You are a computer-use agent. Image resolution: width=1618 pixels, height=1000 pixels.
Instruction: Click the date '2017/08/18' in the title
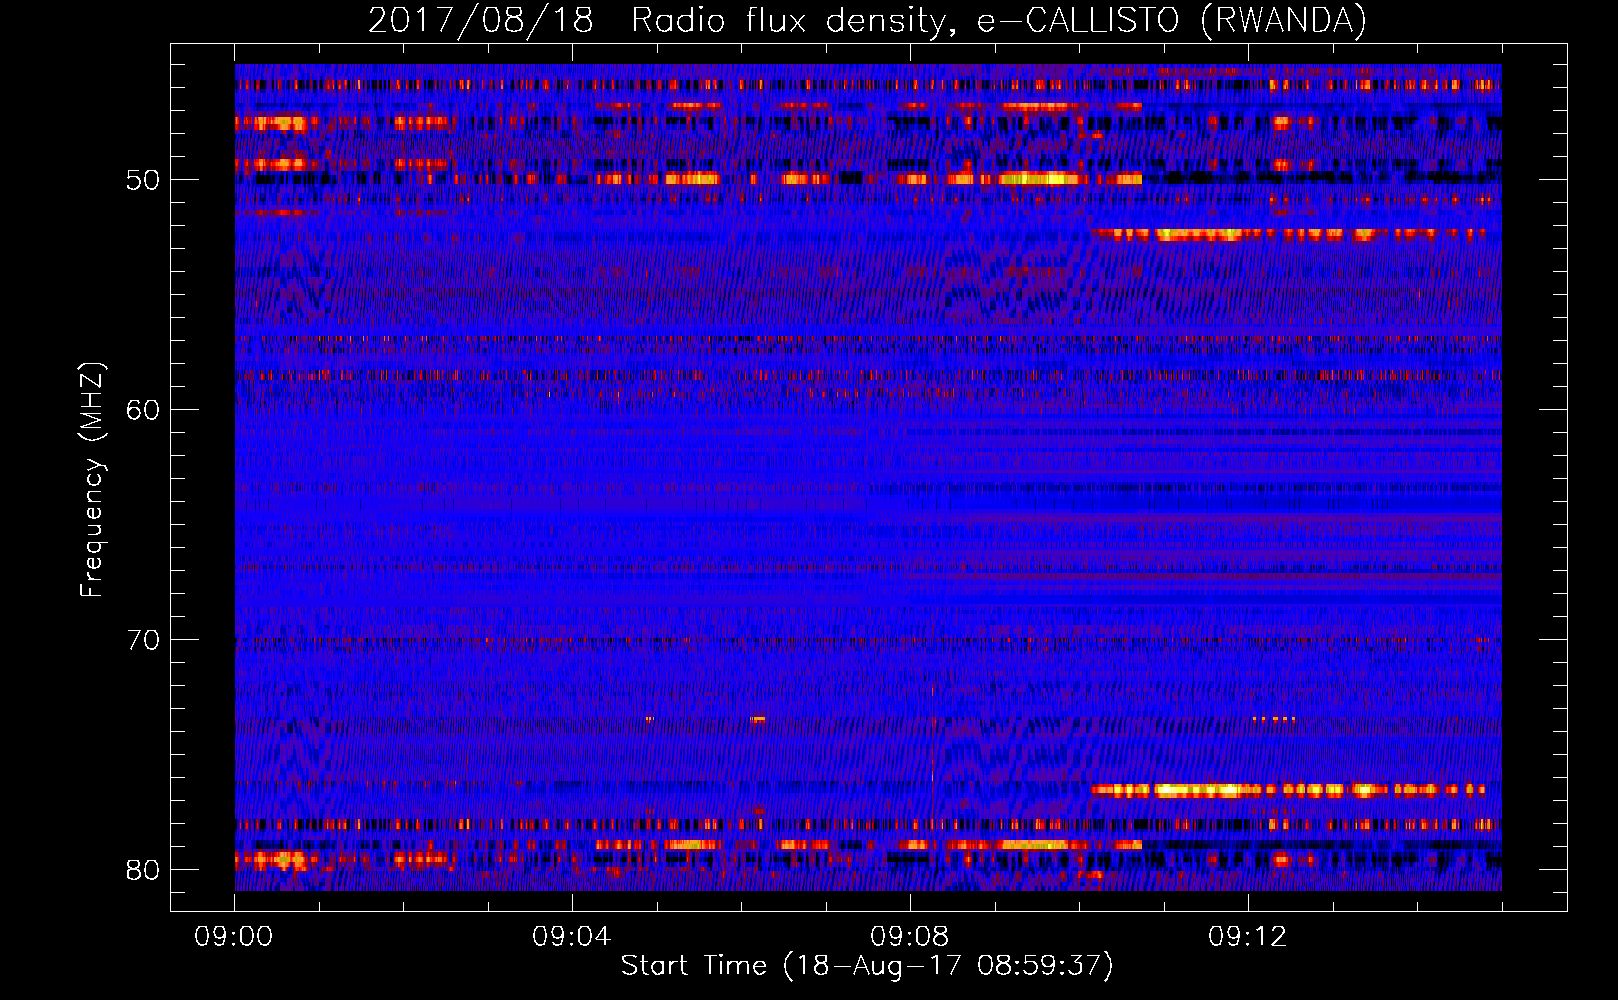click(x=481, y=21)
